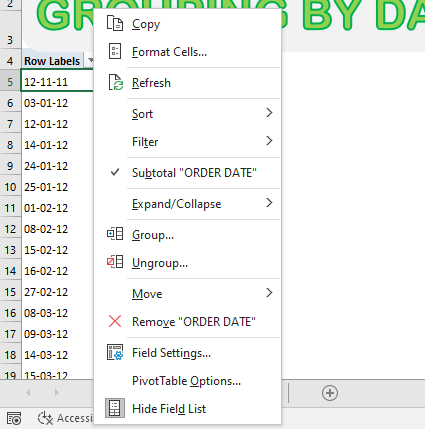
Task: Open the Row Labels filter dropdown
Action: [x=89, y=61]
